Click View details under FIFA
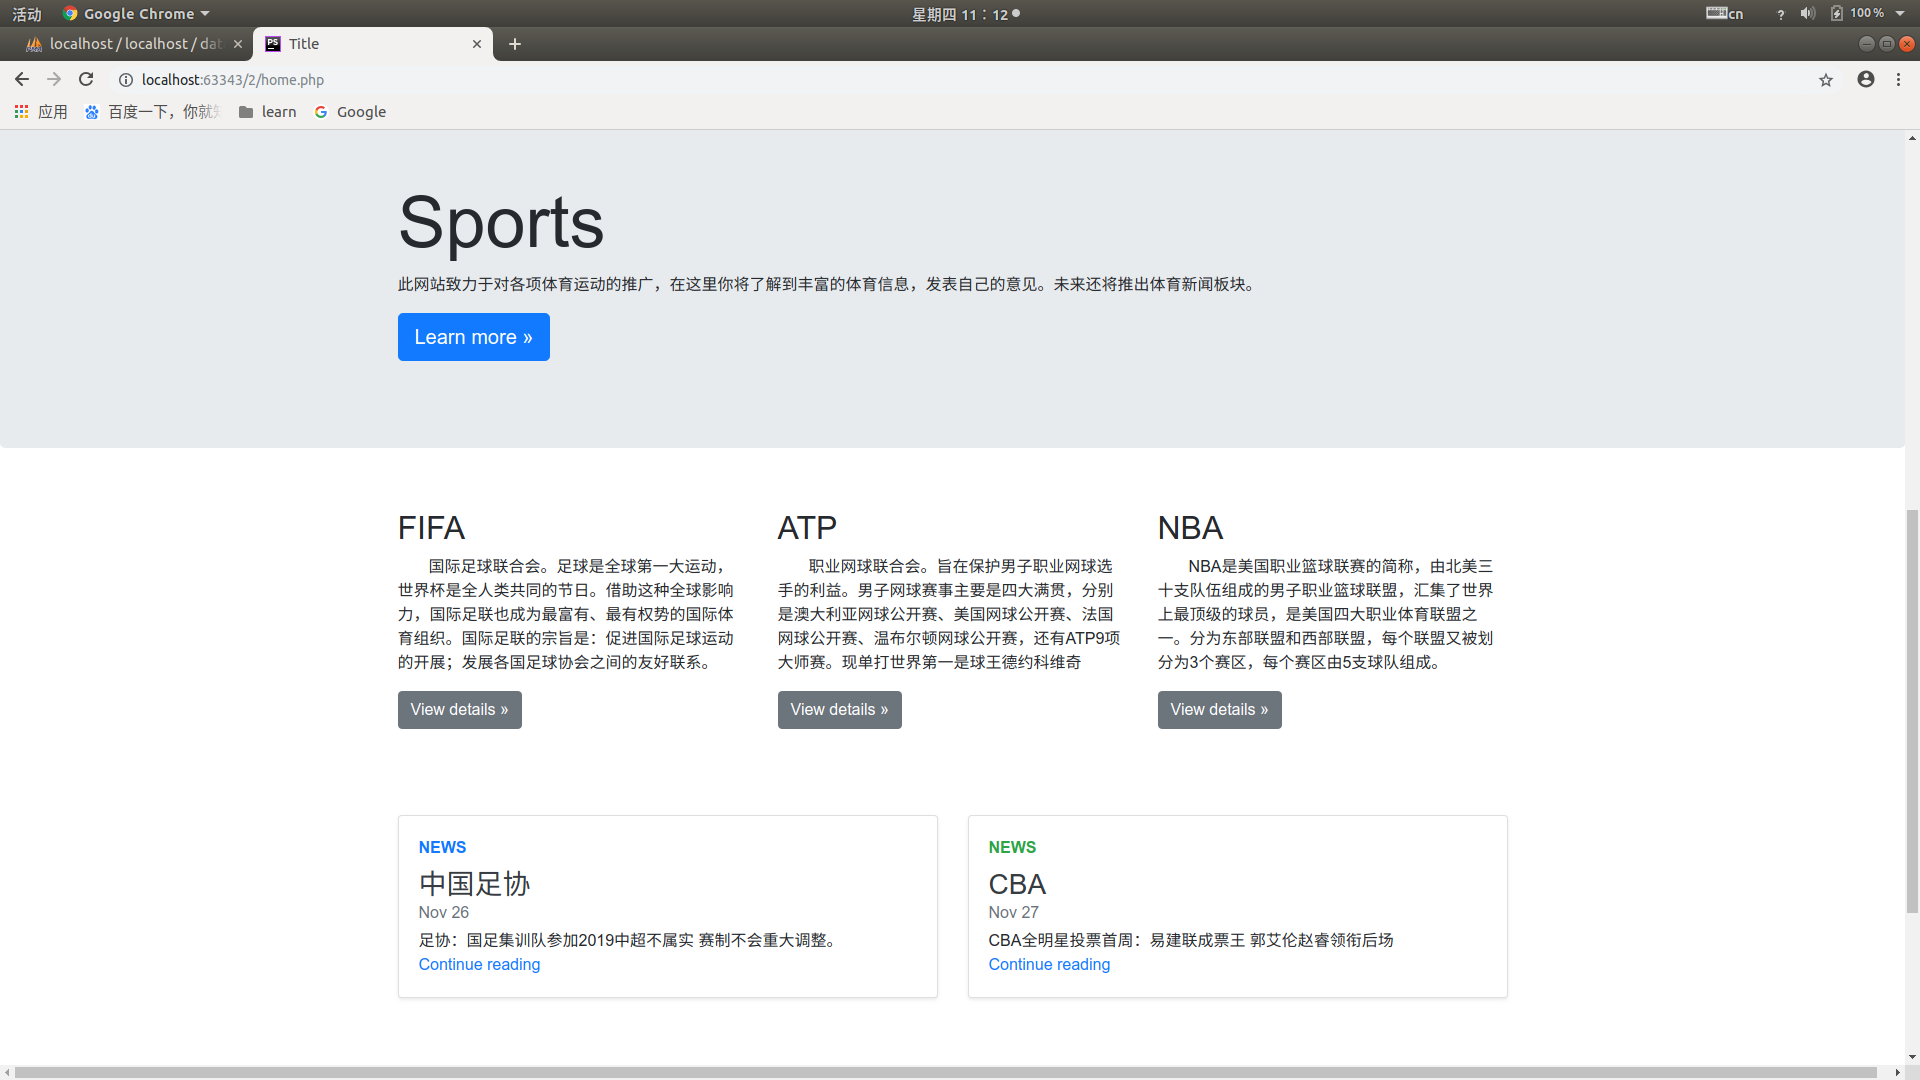The image size is (1920, 1080). pyautogui.click(x=460, y=710)
